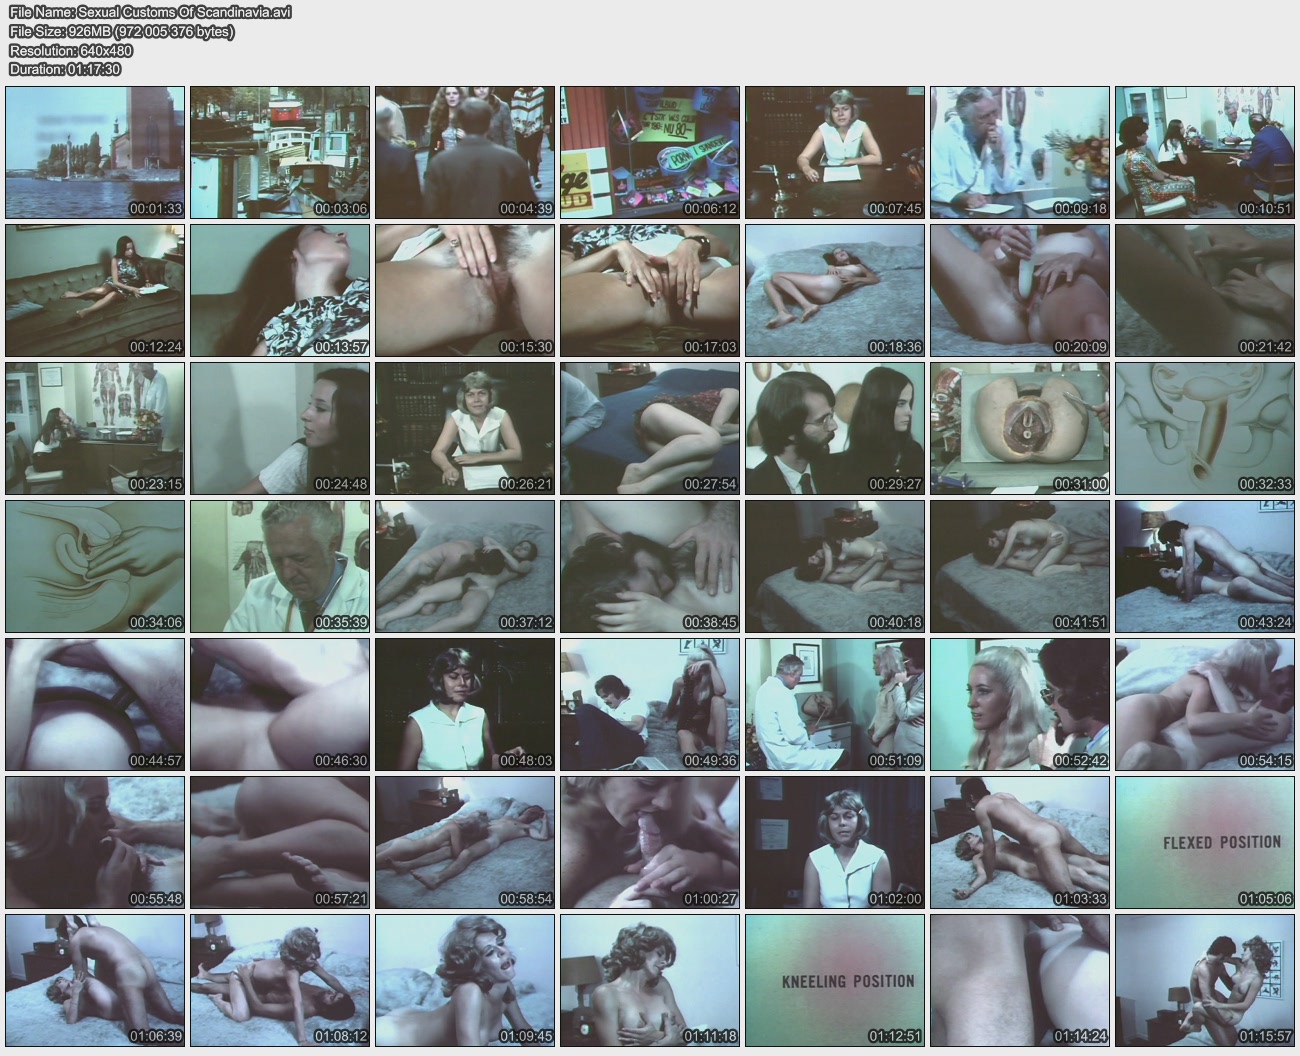Click the File Name text line

(x=150, y=13)
